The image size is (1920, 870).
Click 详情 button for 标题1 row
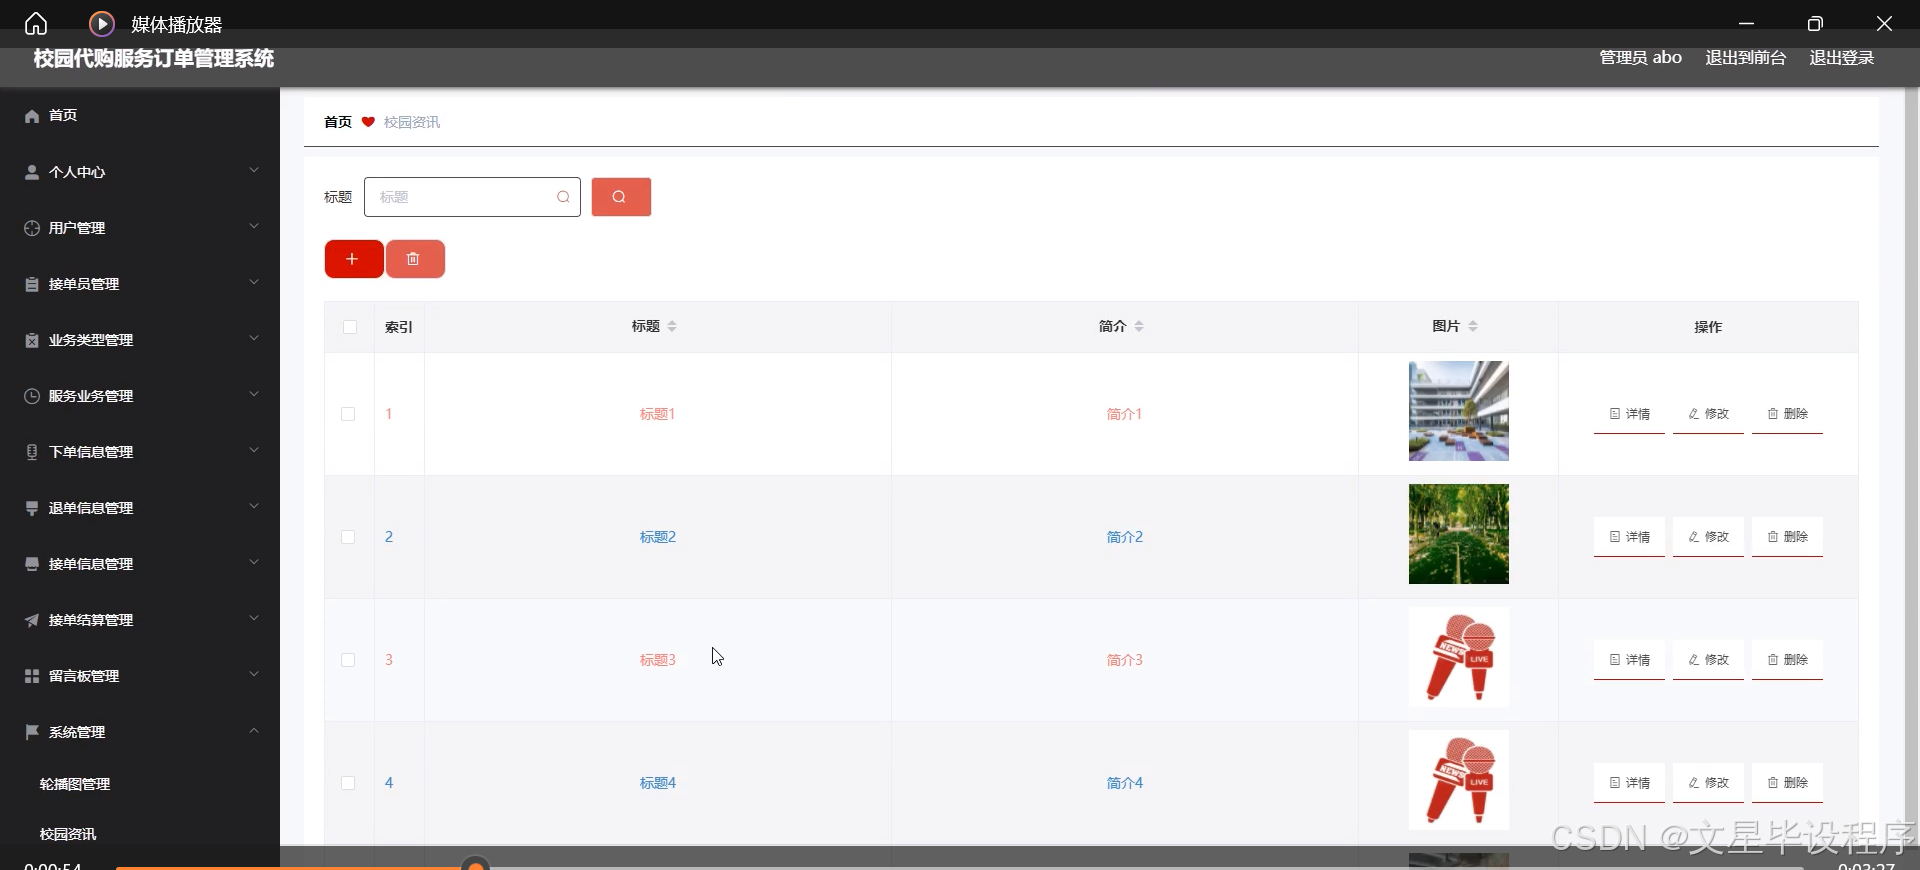(x=1629, y=414)
